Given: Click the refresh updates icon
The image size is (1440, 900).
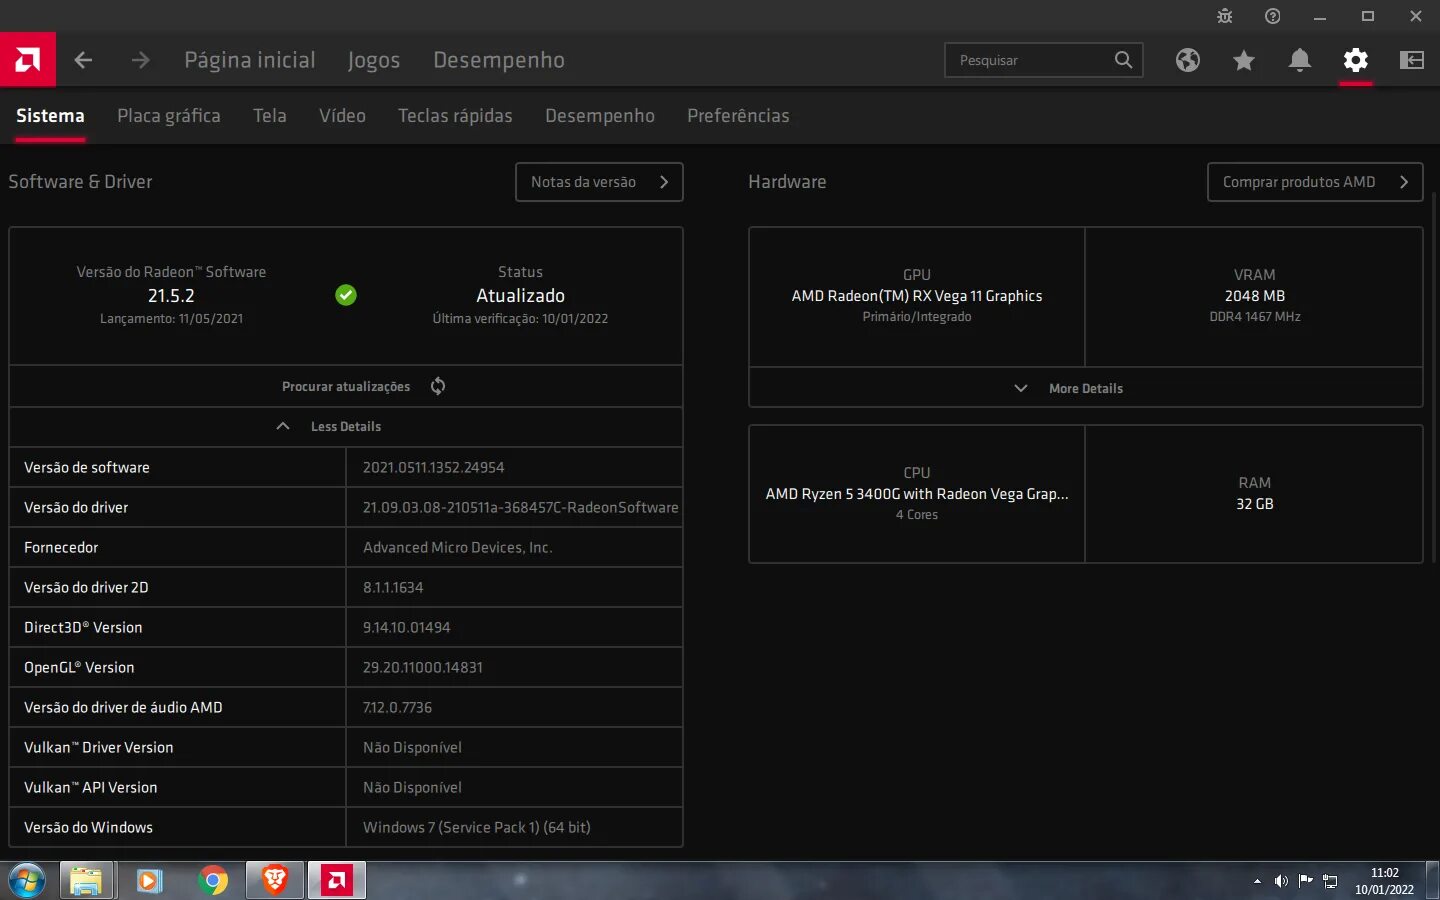Looking at the screenshot, I should tap(438, 386).
